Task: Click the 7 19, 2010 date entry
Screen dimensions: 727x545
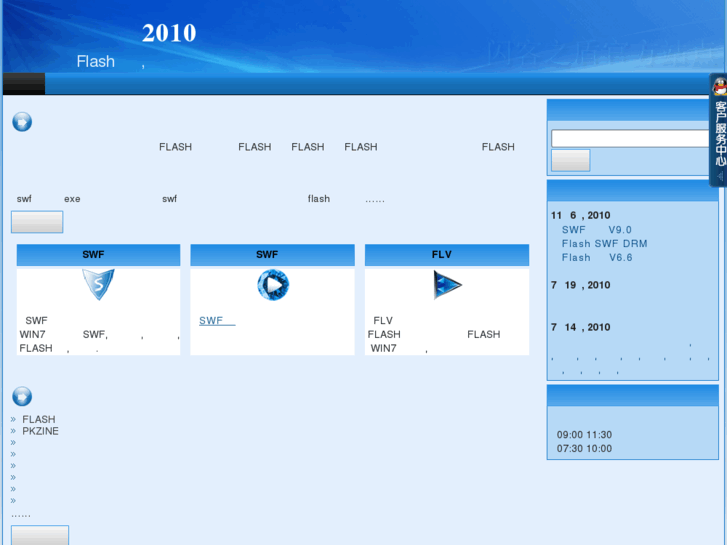Action: [580, 285]
